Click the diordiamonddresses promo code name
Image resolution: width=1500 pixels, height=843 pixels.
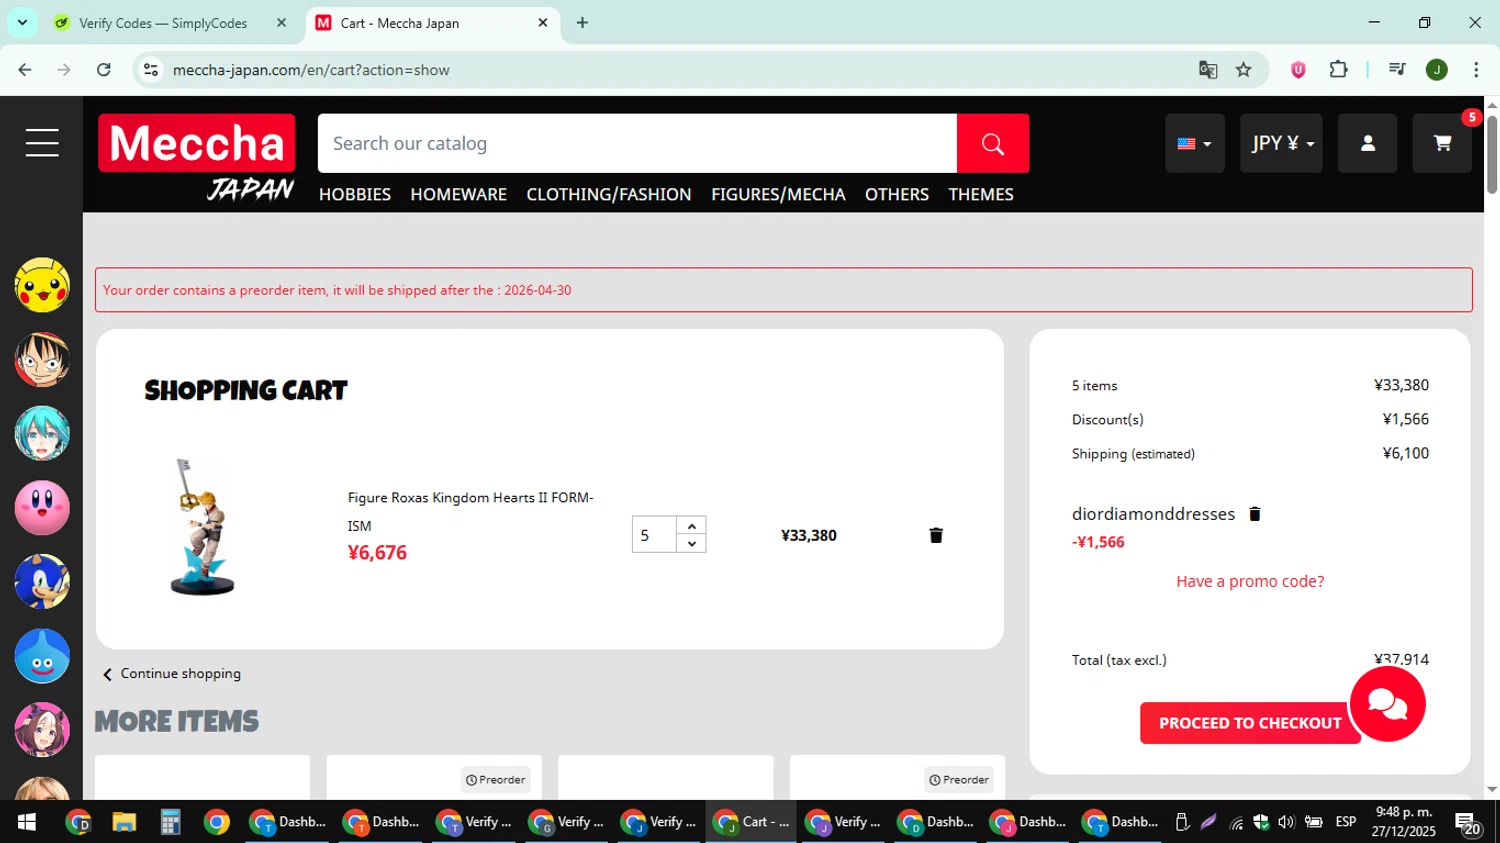(1153, 514)
